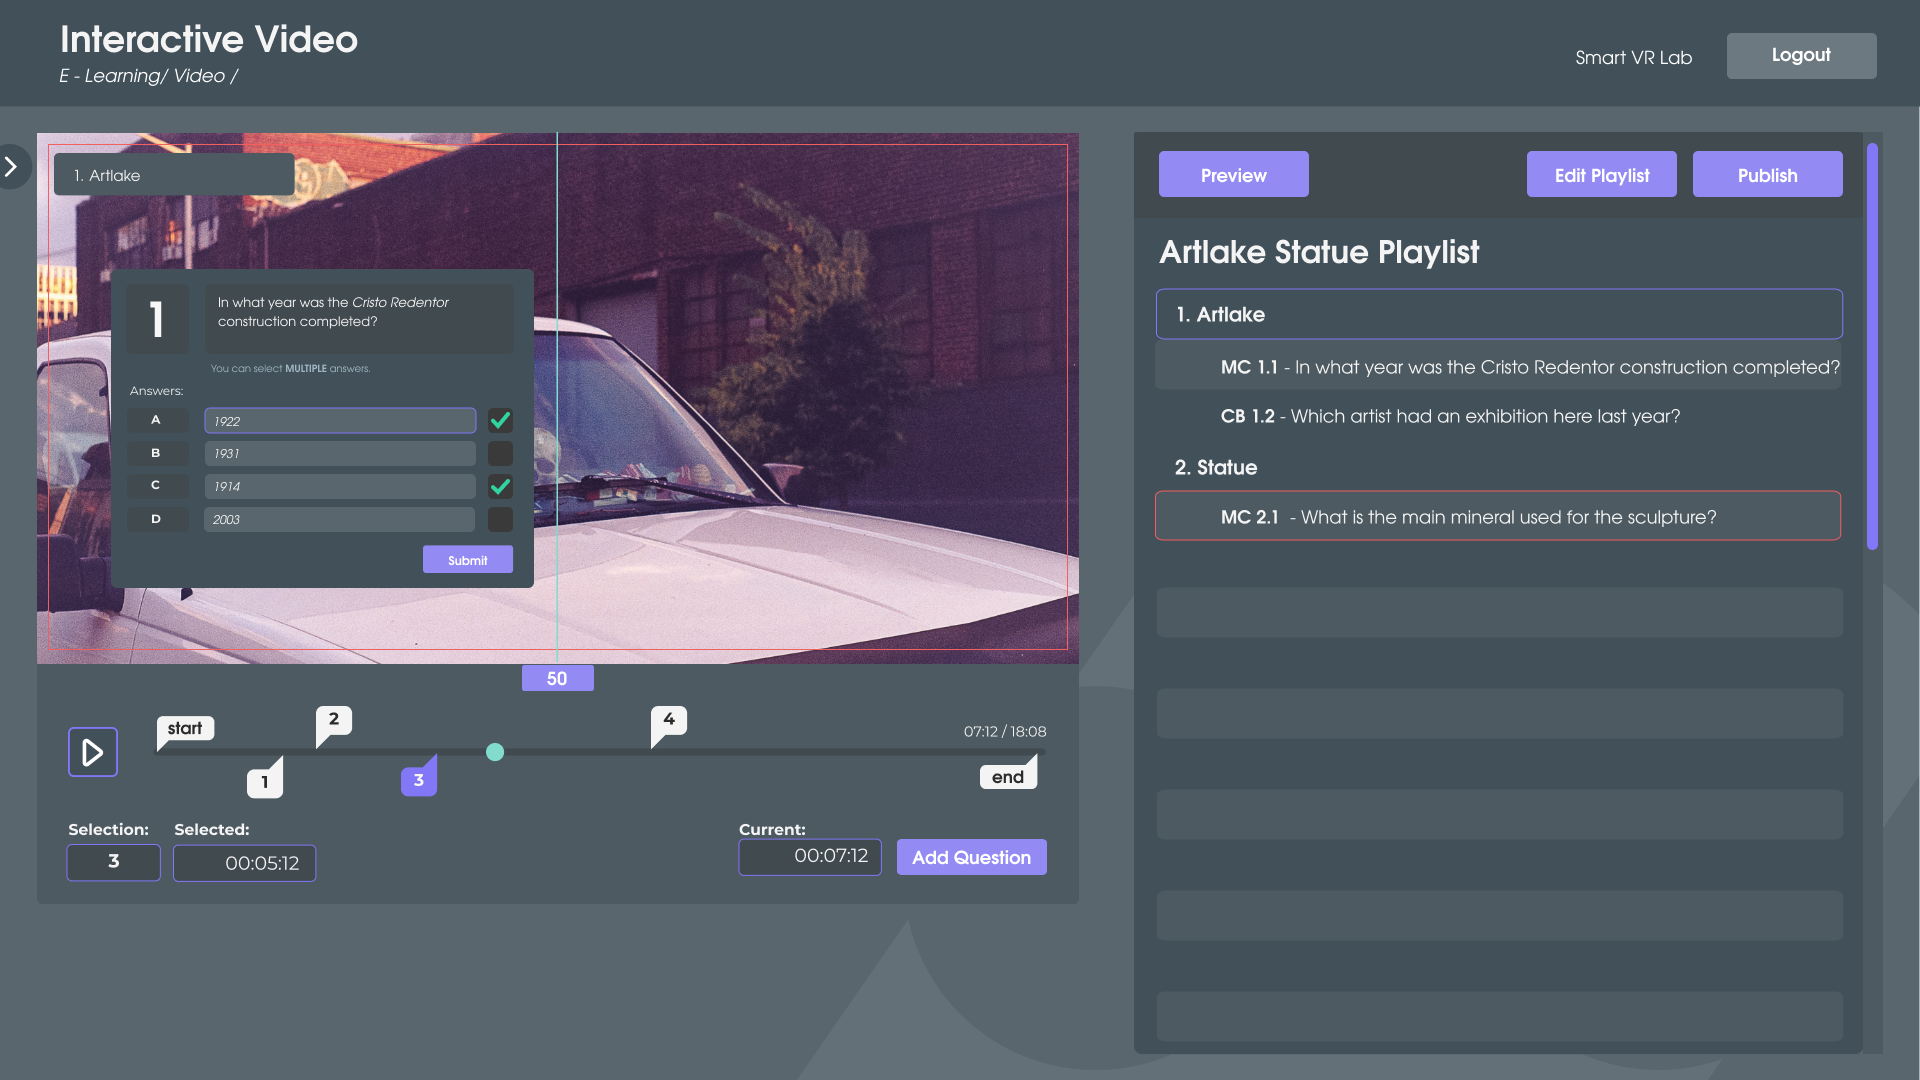Image resolution: width=1920 pixels, height=1080 pixels.
Task: Click the end timeline marker
Action: pos(1007,777)
